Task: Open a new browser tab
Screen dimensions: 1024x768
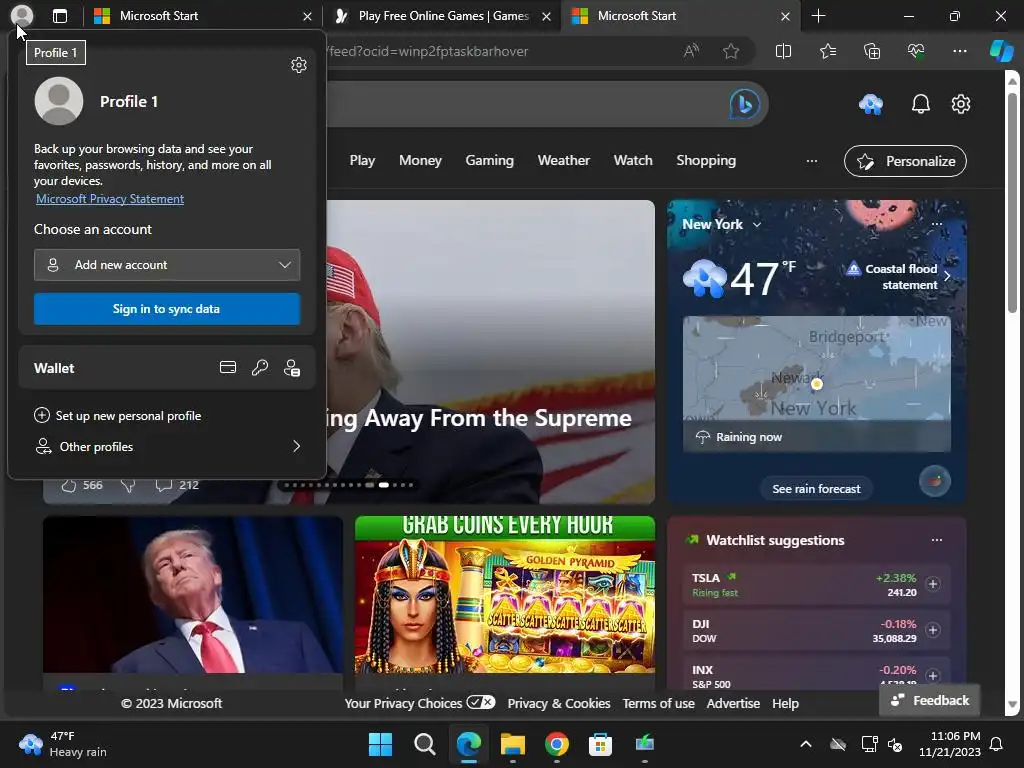Action: coord(818,16)
